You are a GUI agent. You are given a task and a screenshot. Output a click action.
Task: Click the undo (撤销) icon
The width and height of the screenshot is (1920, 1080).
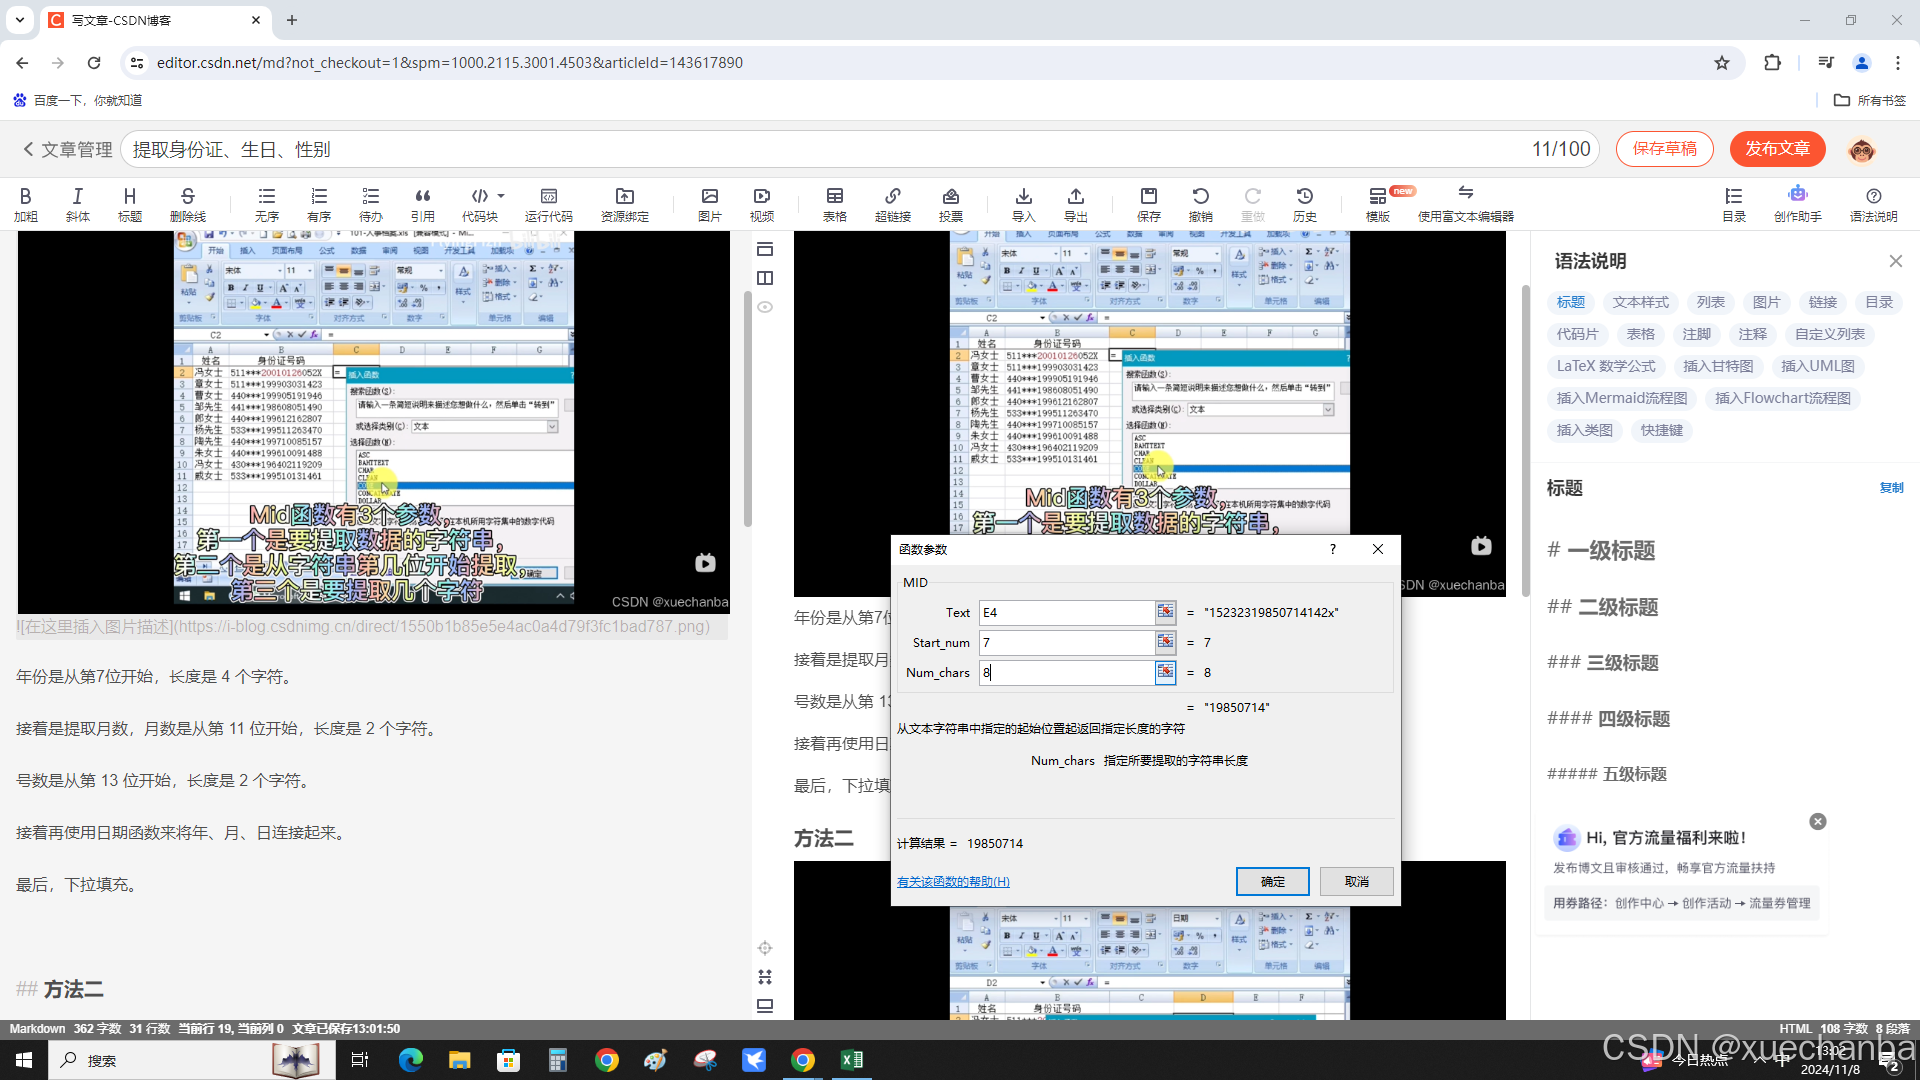click(1200, 203)
